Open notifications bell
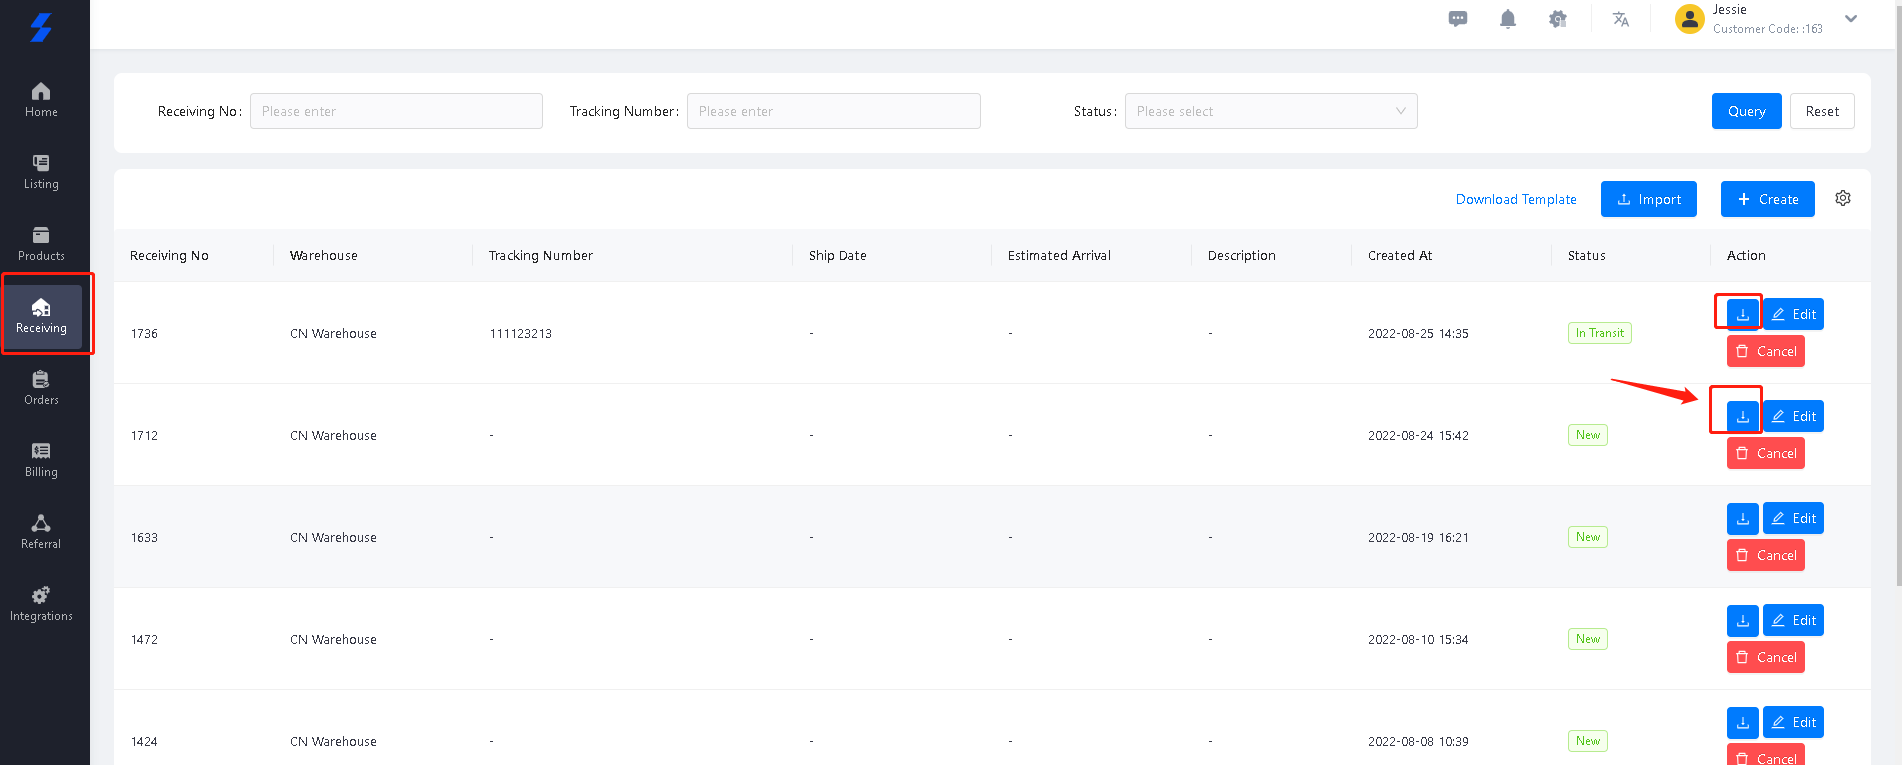 [x=1508, y=19]
